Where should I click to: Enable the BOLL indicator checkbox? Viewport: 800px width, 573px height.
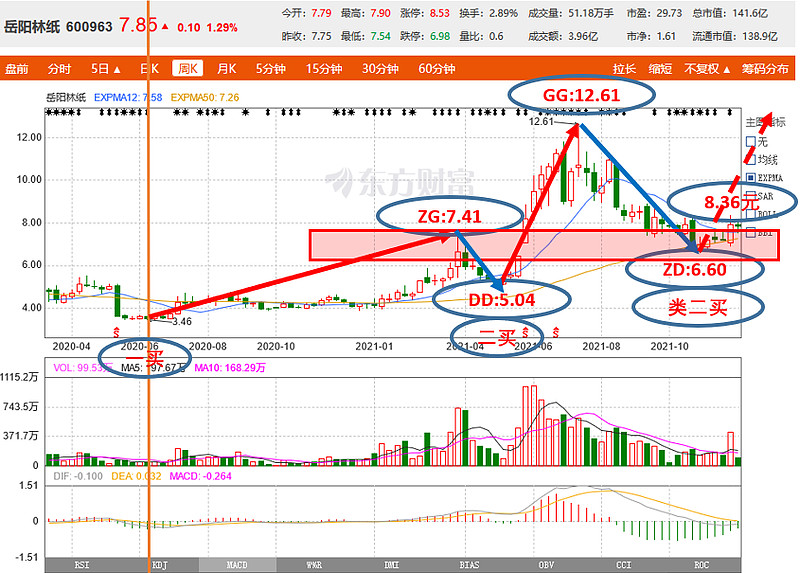click(x=751, y=214)
